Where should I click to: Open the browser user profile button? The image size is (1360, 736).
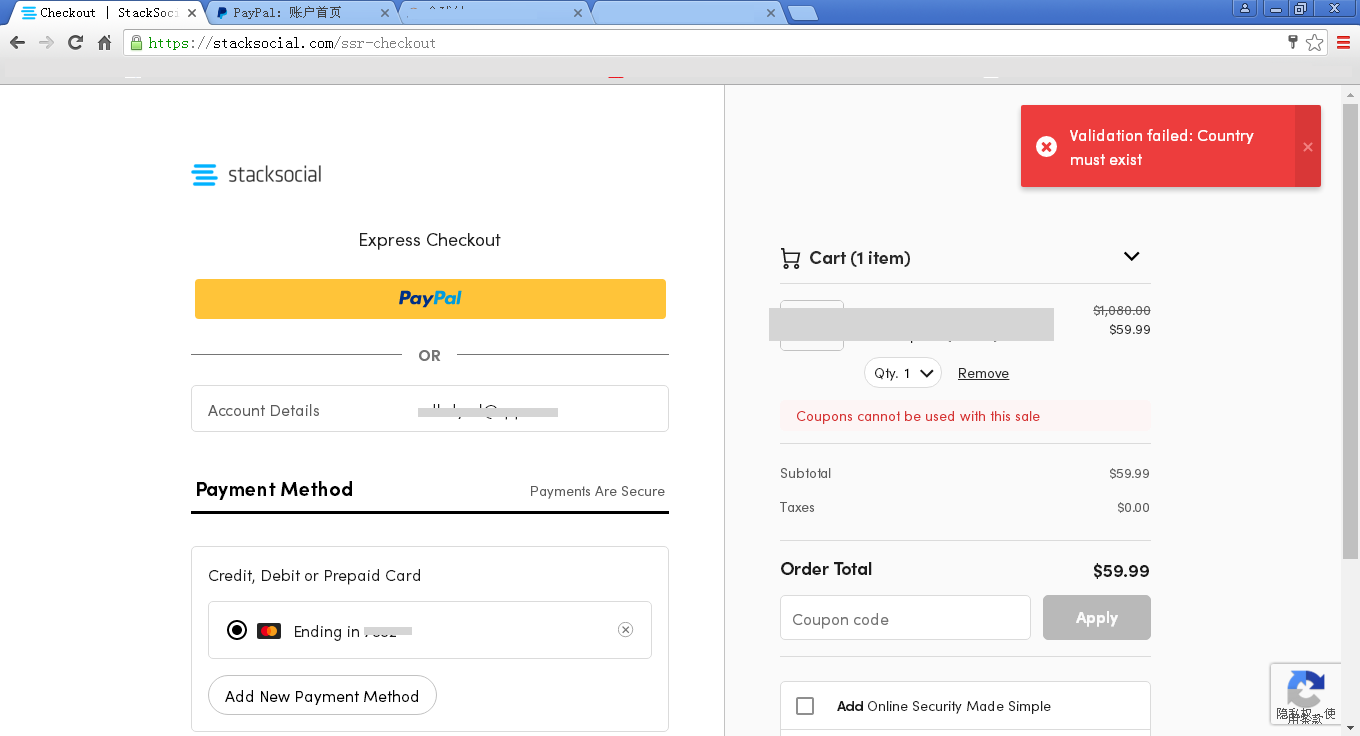coord(1244,9)
